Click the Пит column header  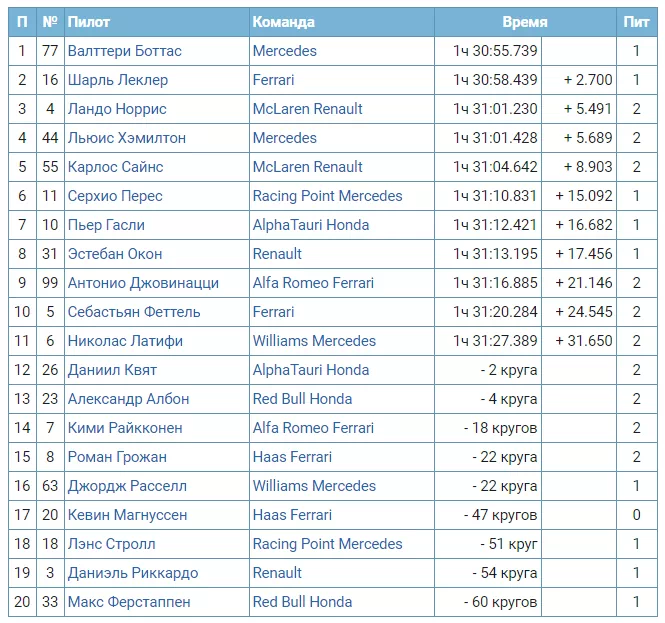click(x=637, y=22)
